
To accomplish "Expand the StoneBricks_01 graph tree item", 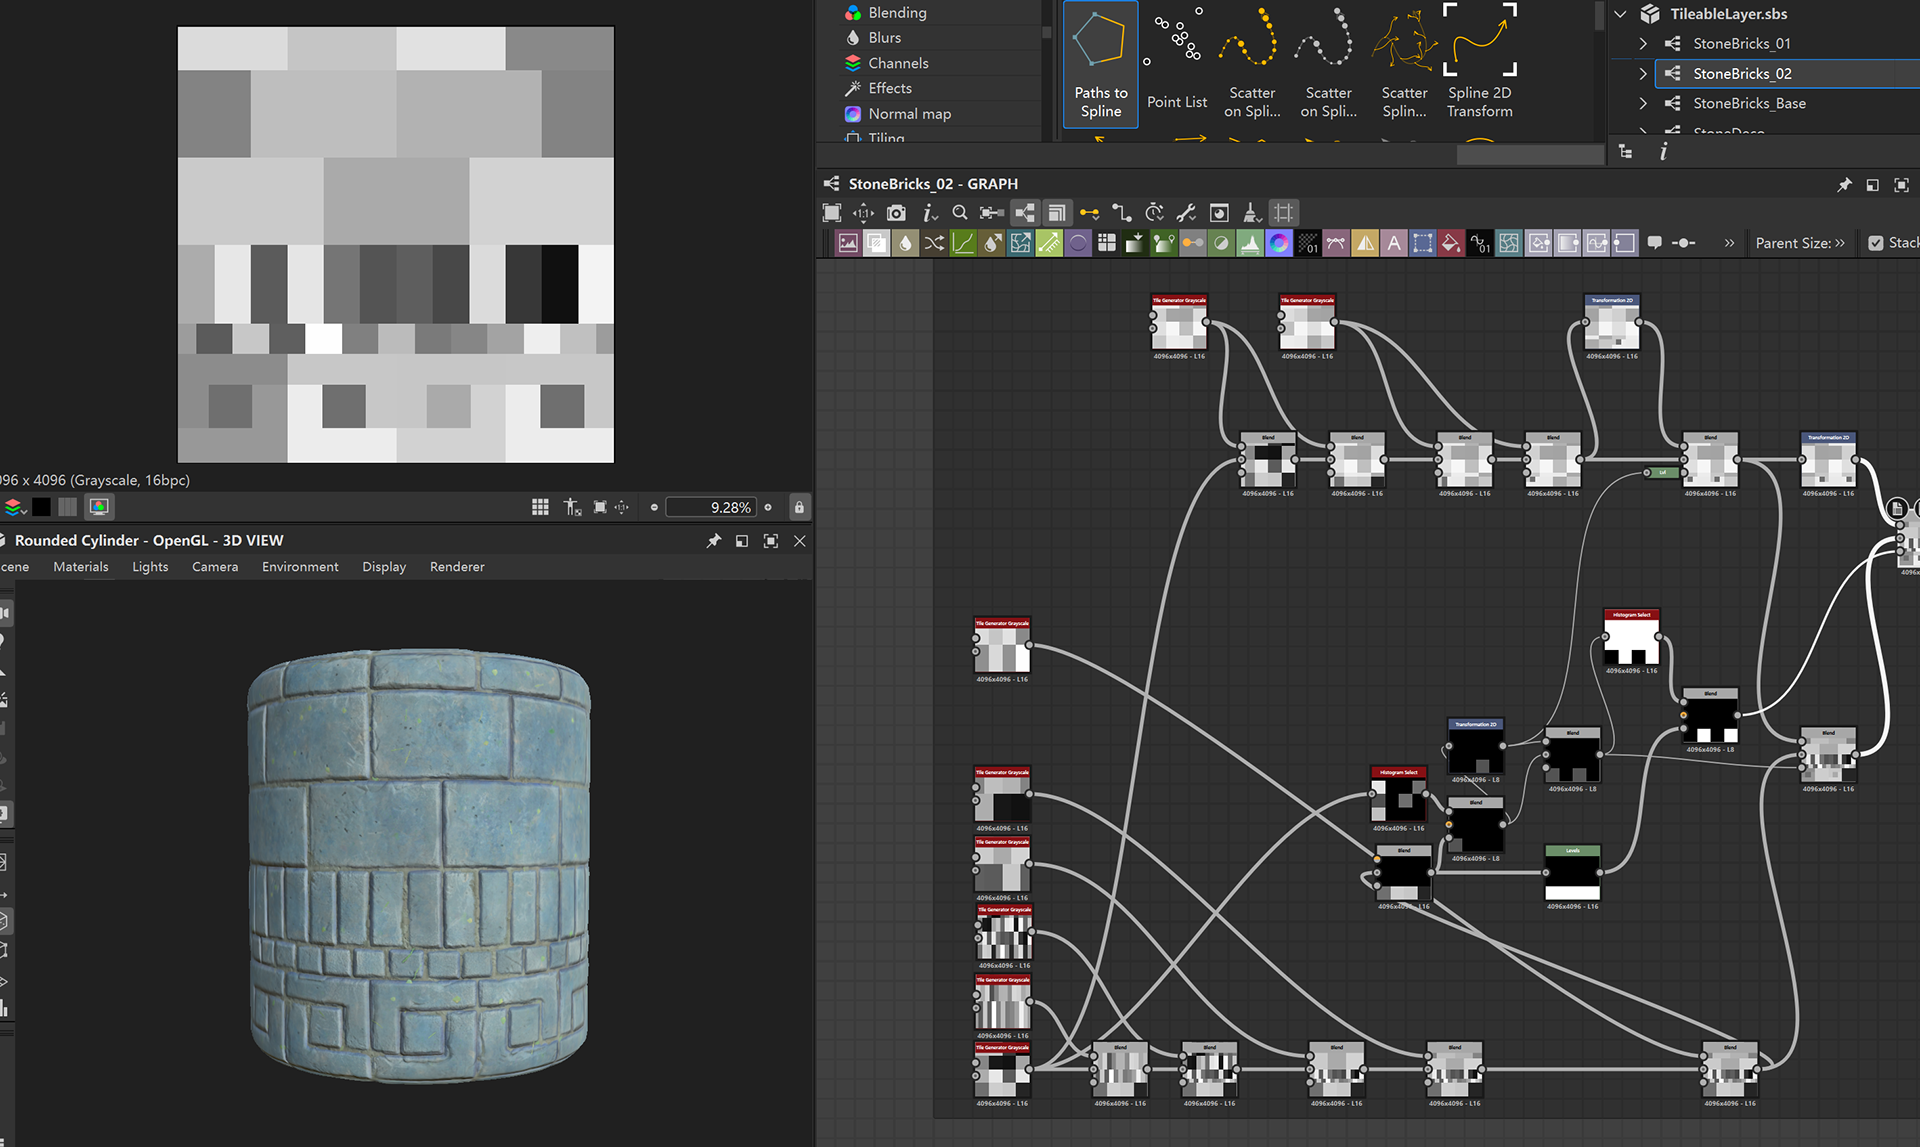I will coord(1643,44).
